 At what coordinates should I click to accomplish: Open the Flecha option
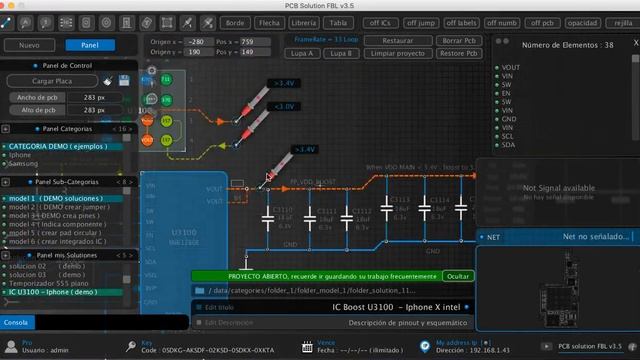coord(269,23)
